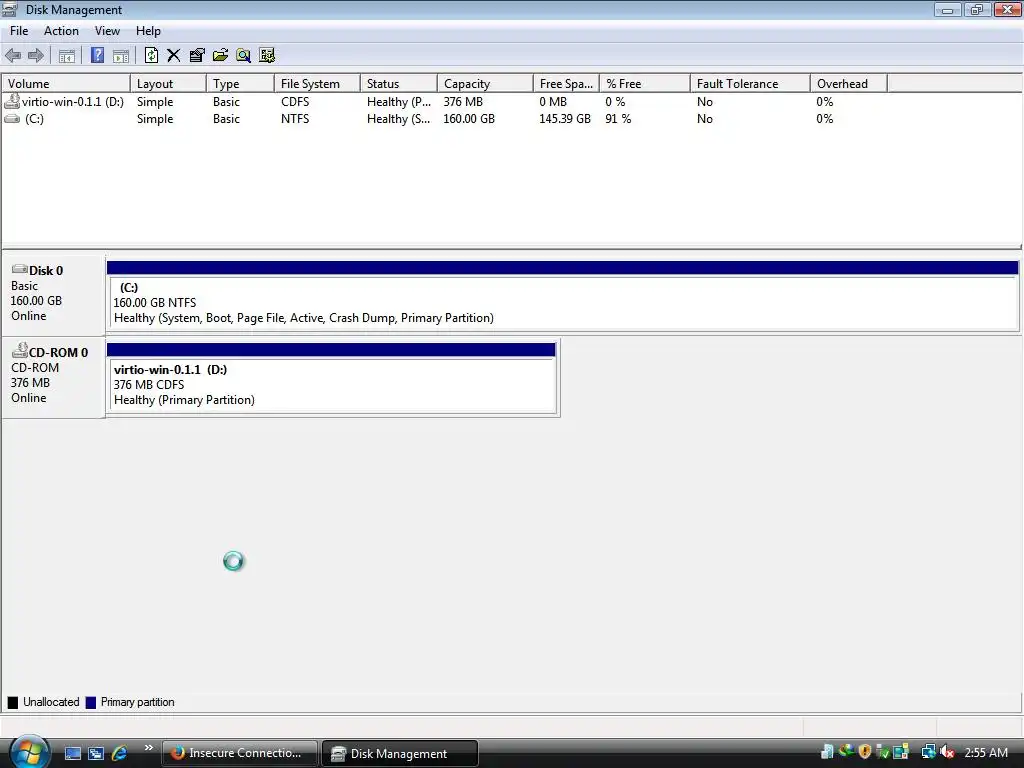Click the Refresh toolbar icon
Screen dimensions: 1024x768
pyautogui.click(x=151, y=56)
